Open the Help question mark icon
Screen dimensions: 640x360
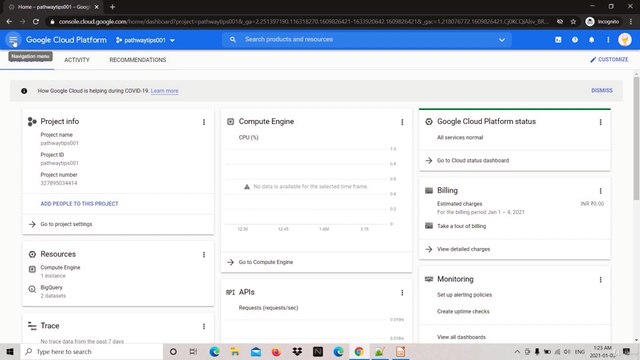click(x=575, y=40)
